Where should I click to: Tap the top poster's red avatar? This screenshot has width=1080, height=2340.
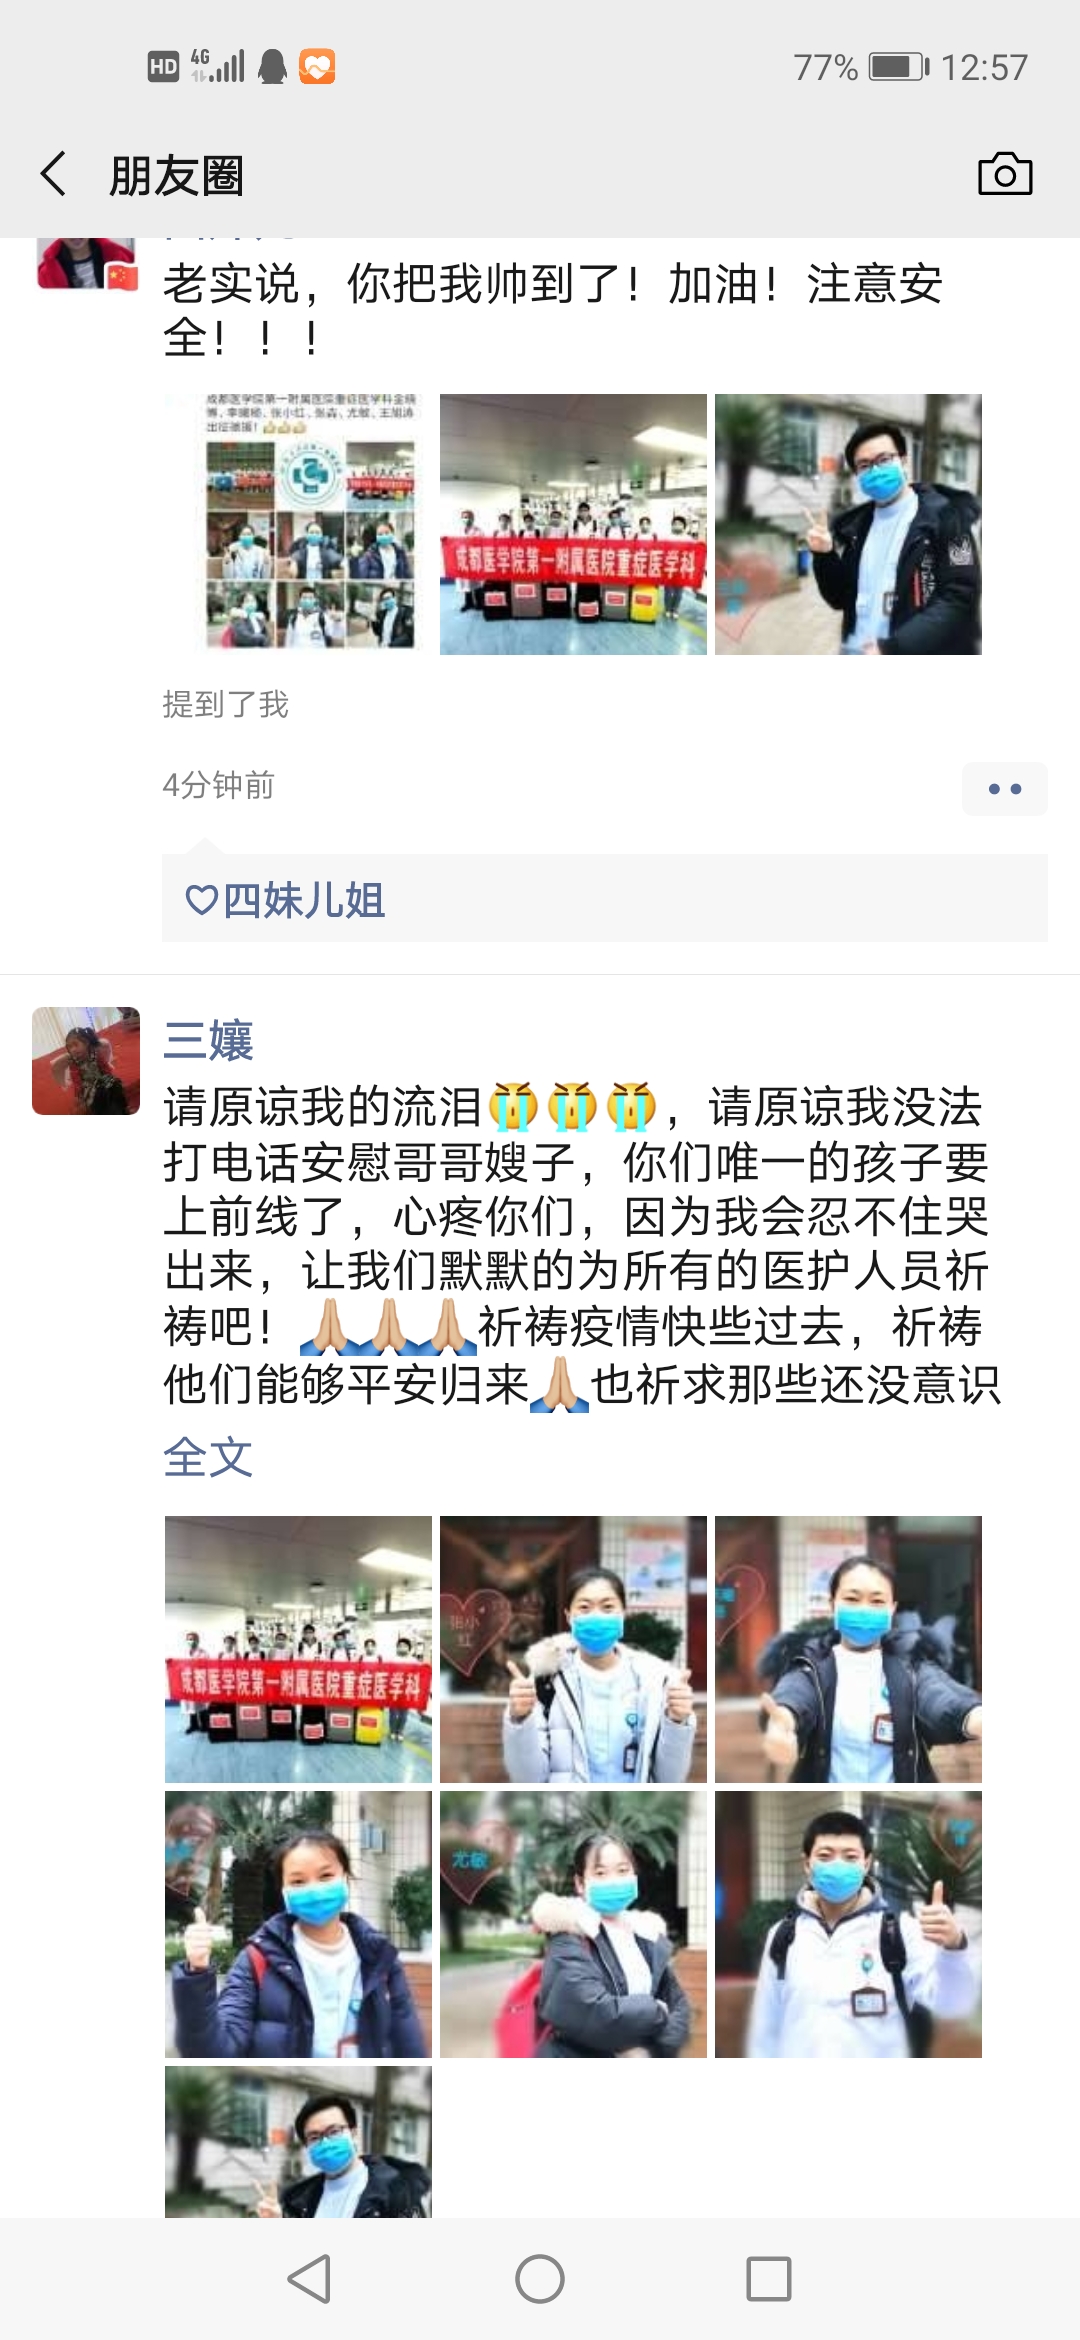pyautogui.click(x=86, y=264)
